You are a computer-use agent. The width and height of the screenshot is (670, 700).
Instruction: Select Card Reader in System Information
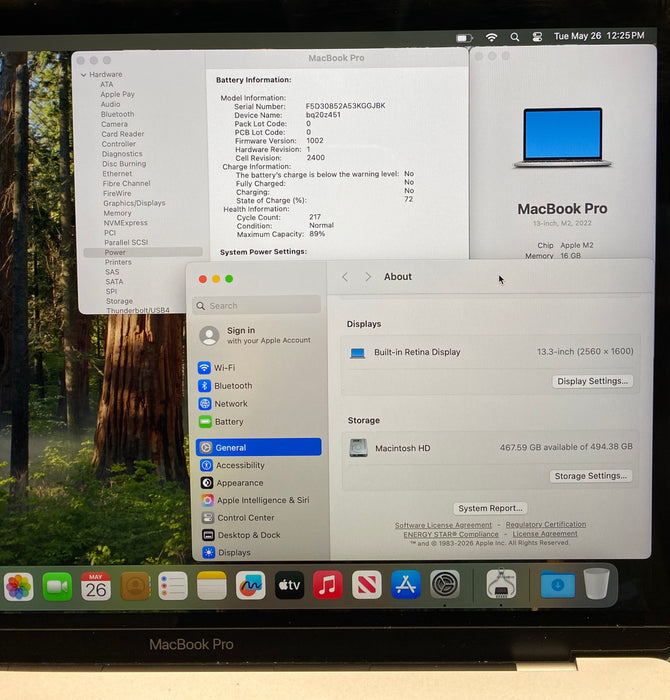123,134
